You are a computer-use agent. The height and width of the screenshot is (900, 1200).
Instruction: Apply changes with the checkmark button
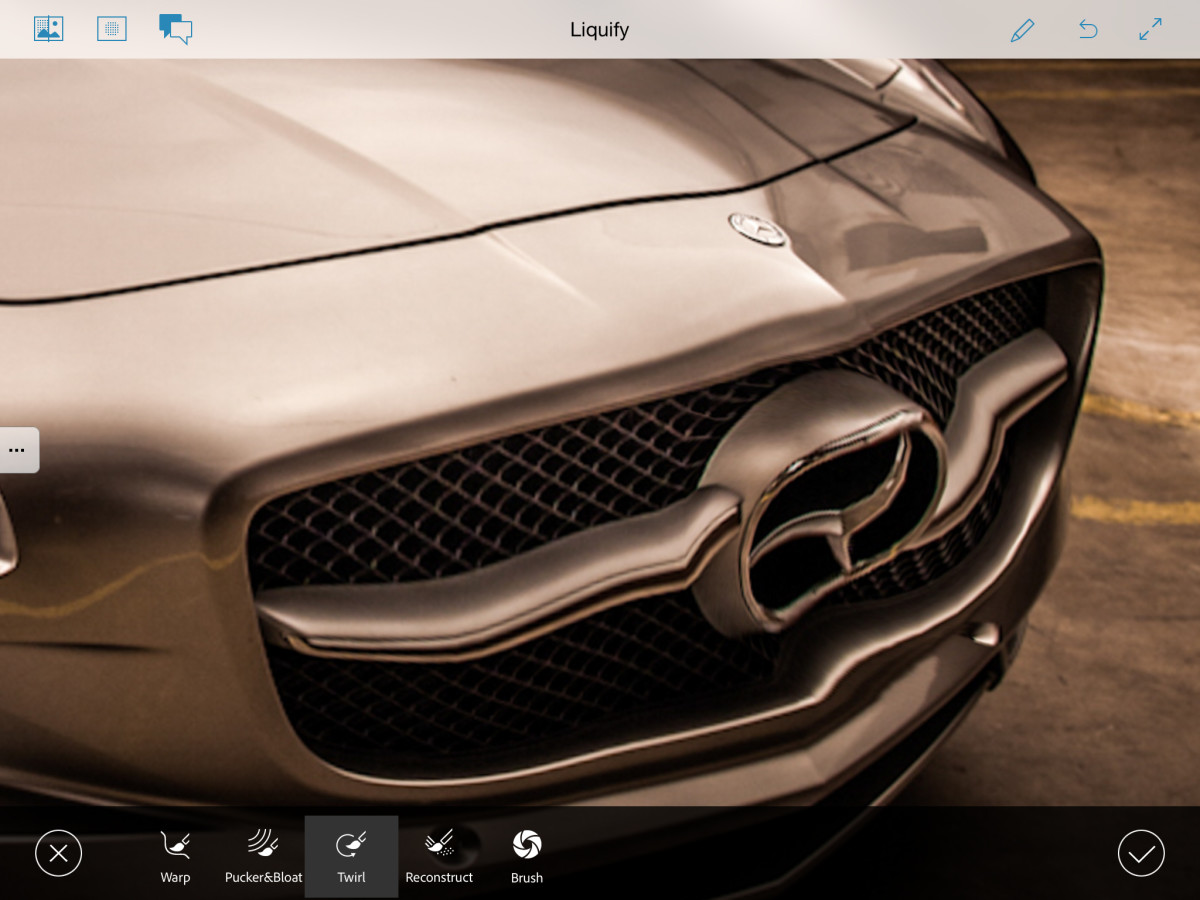1141,853
